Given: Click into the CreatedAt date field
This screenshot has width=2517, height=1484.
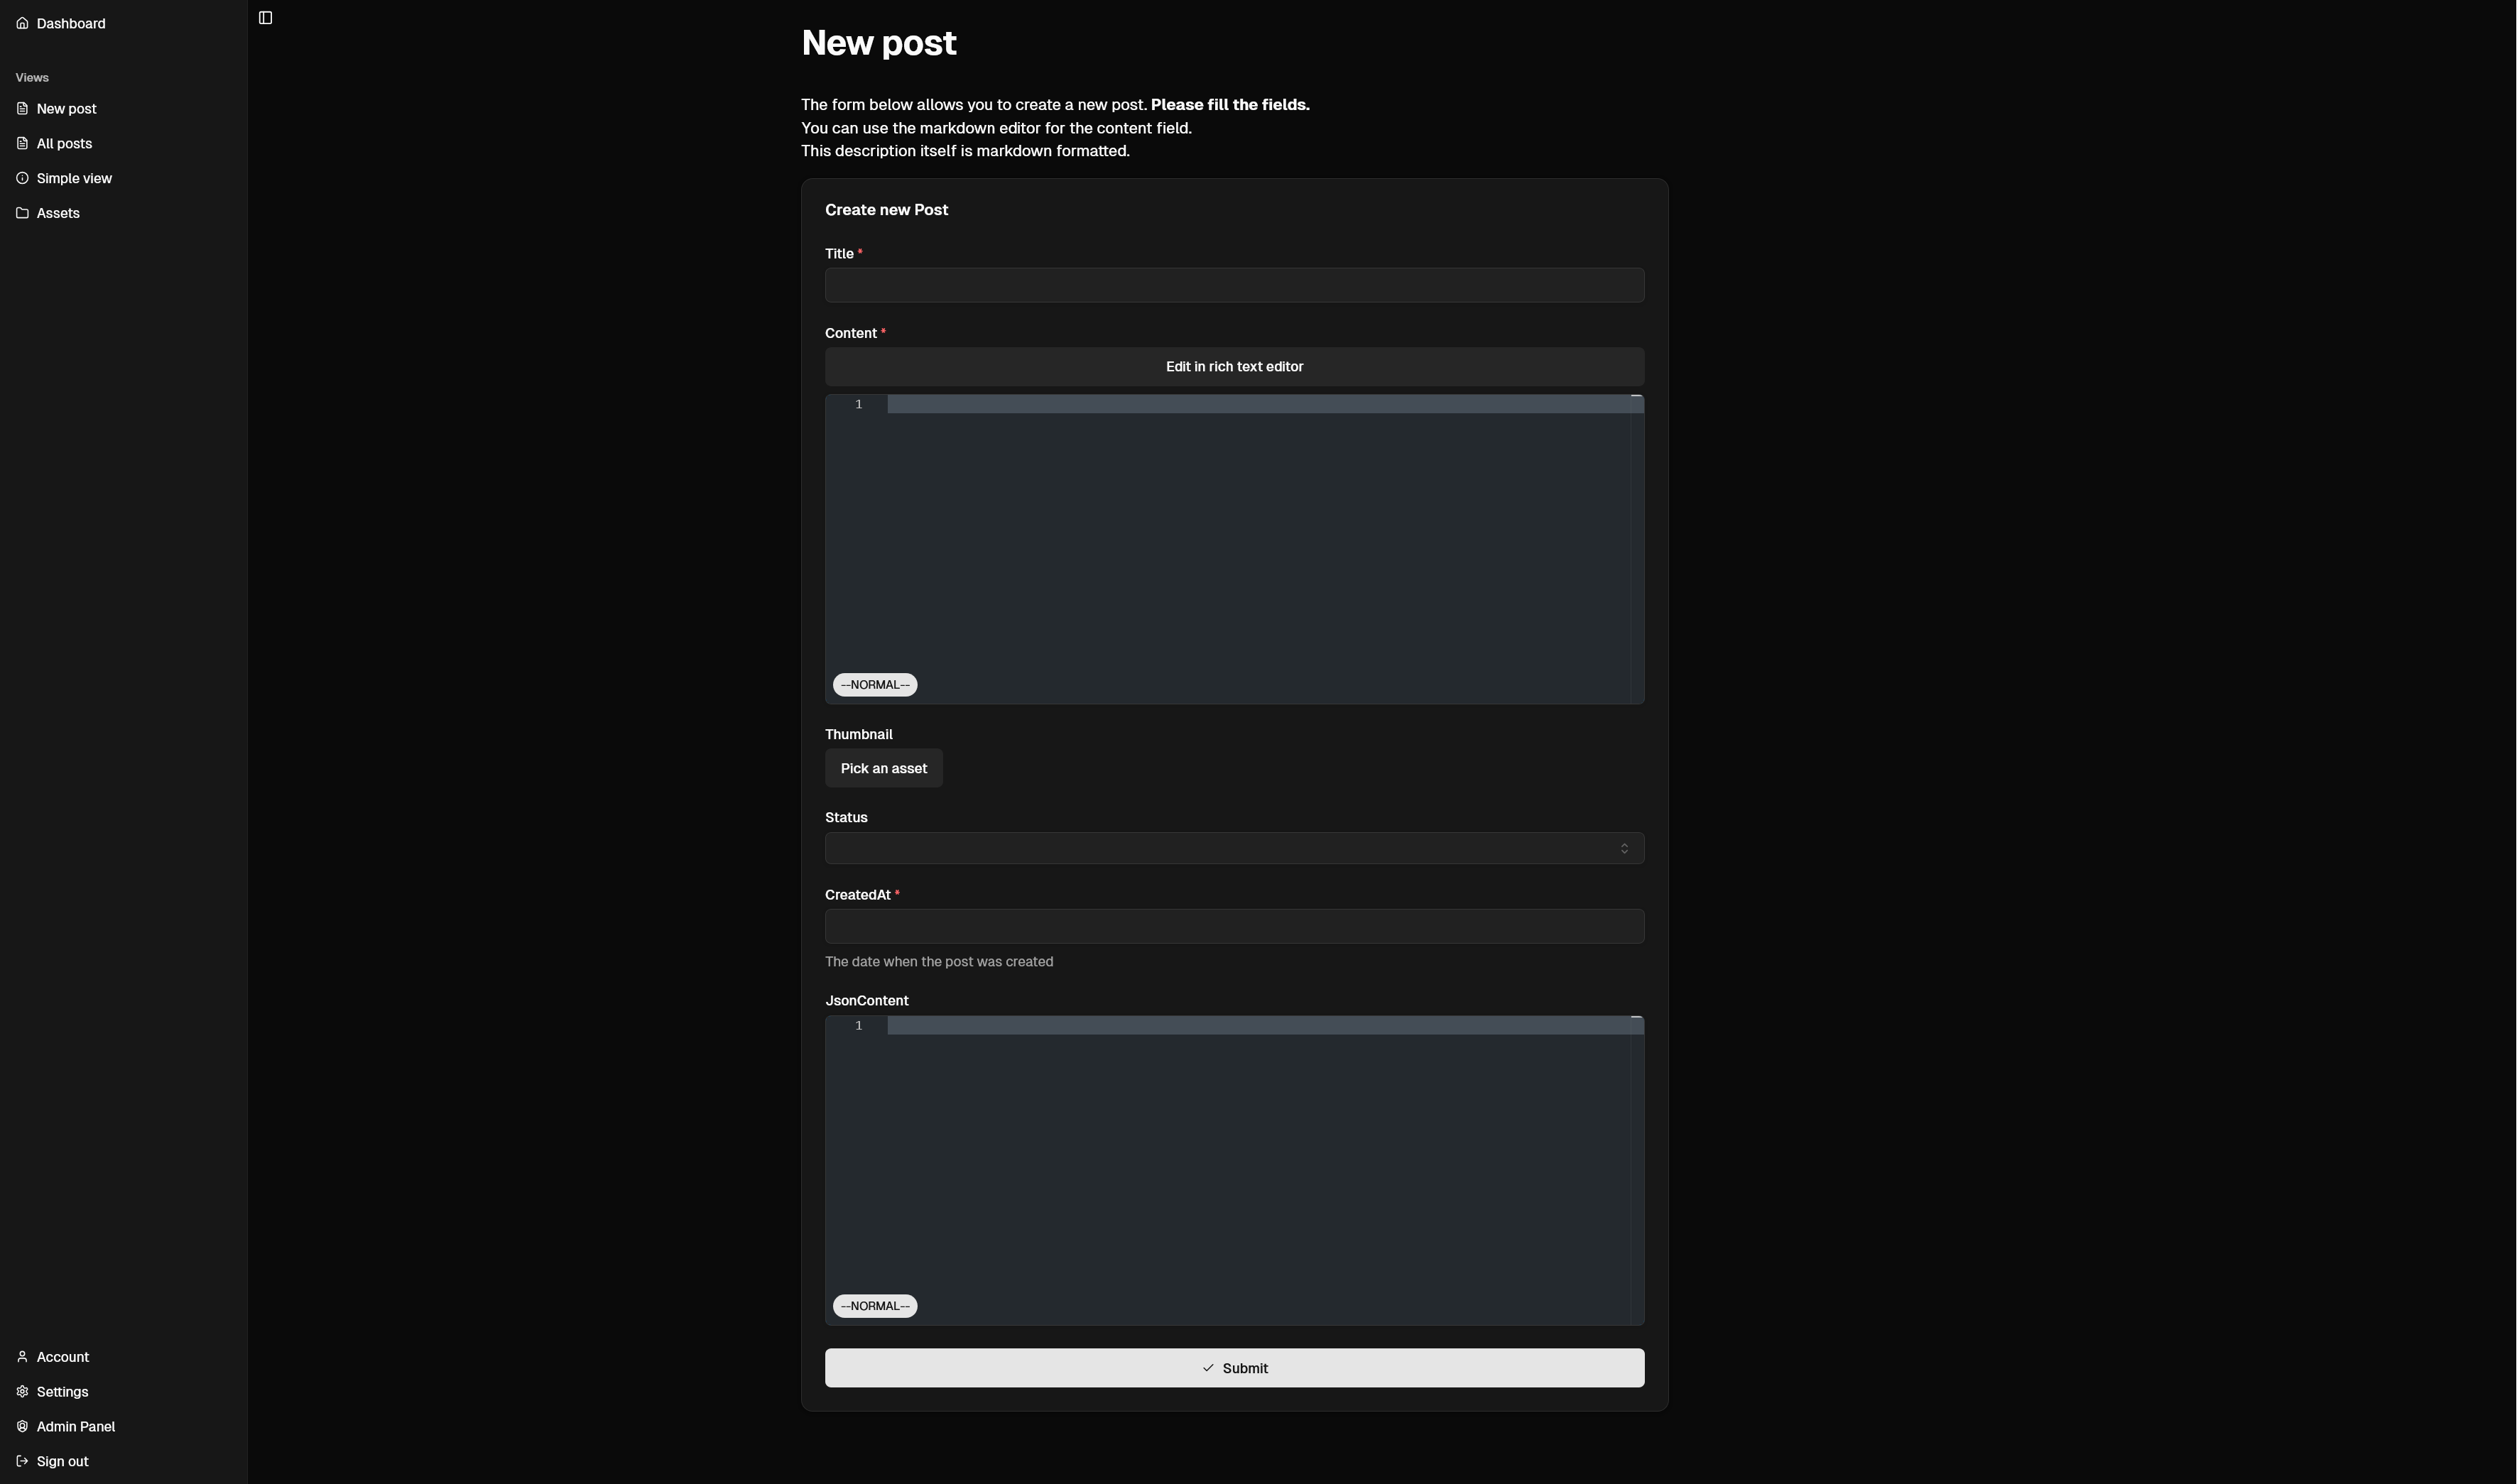Looking at the screenshot, I should (1233, 926).
